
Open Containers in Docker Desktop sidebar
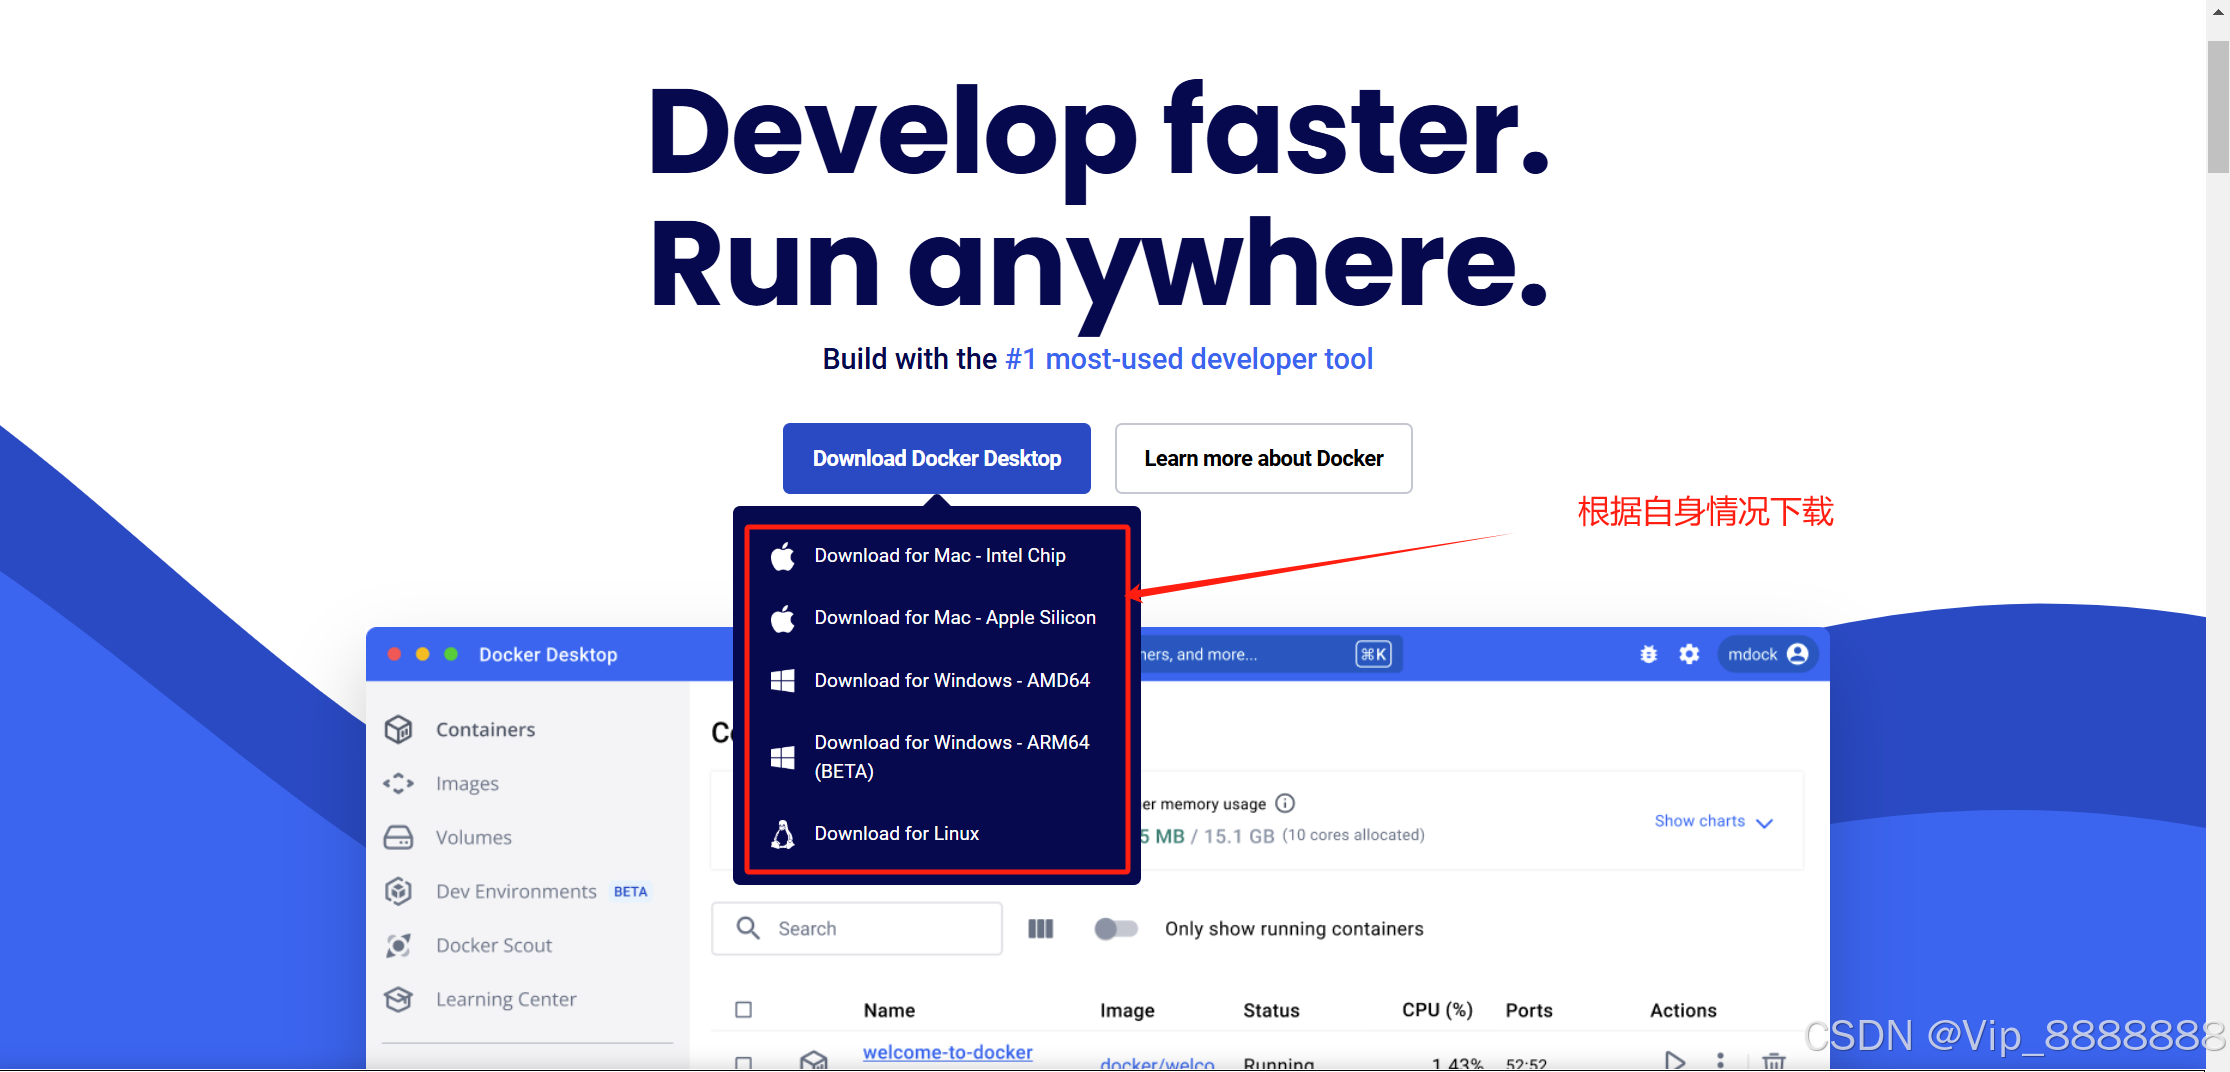pyautogui.click(x=485, y=730)
